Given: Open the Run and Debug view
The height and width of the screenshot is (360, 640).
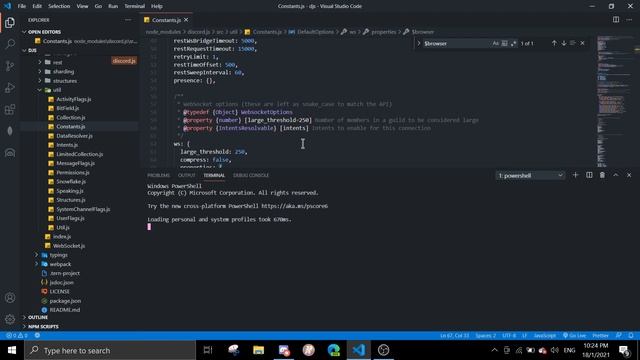Looking at the screenshot, I should click(10, 88).
